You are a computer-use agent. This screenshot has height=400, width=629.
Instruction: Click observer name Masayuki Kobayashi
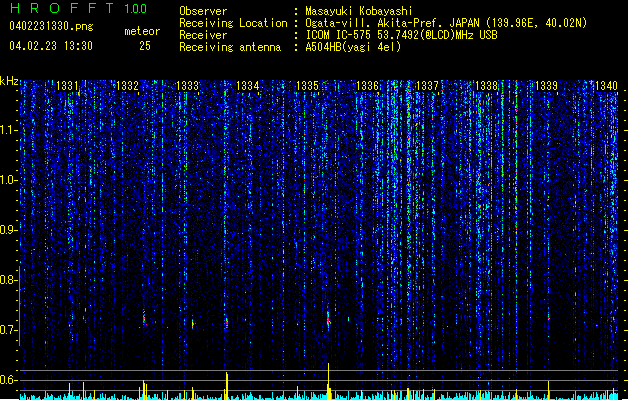point(359,11)
